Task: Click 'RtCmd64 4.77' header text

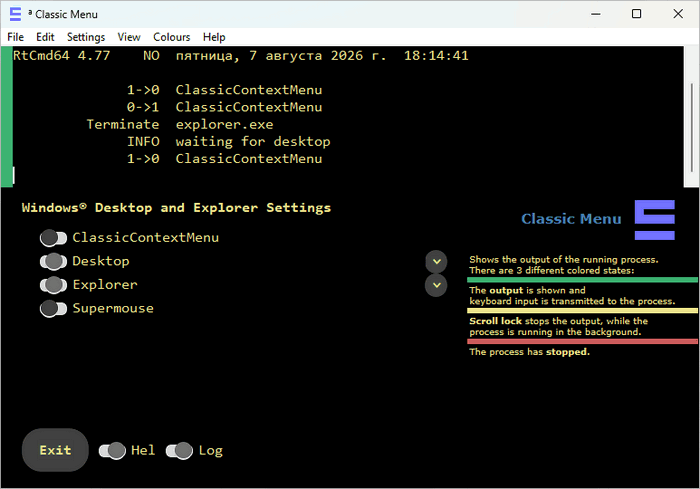Action: tap(61, 55)
